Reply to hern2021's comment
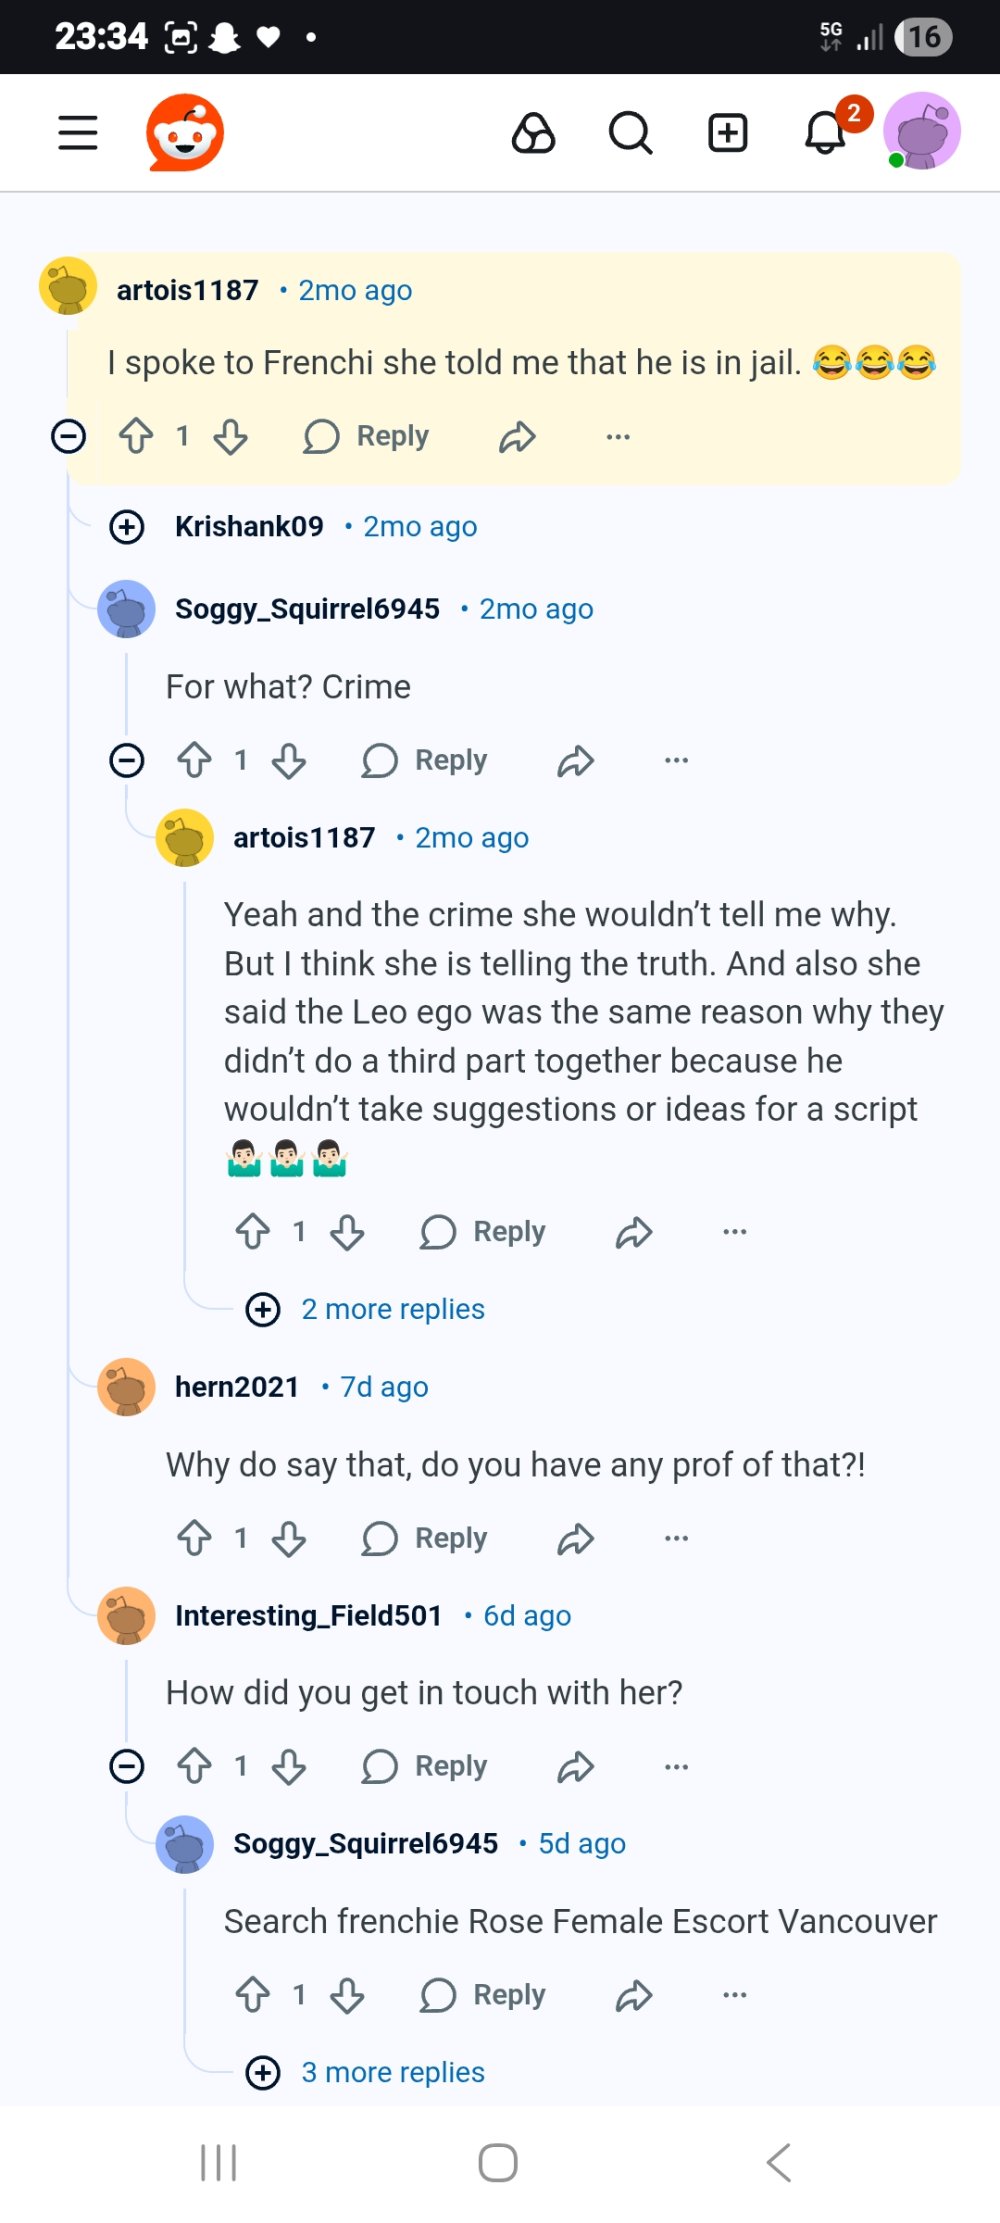1000x2223 pixels. click(x=425, y=1538)
